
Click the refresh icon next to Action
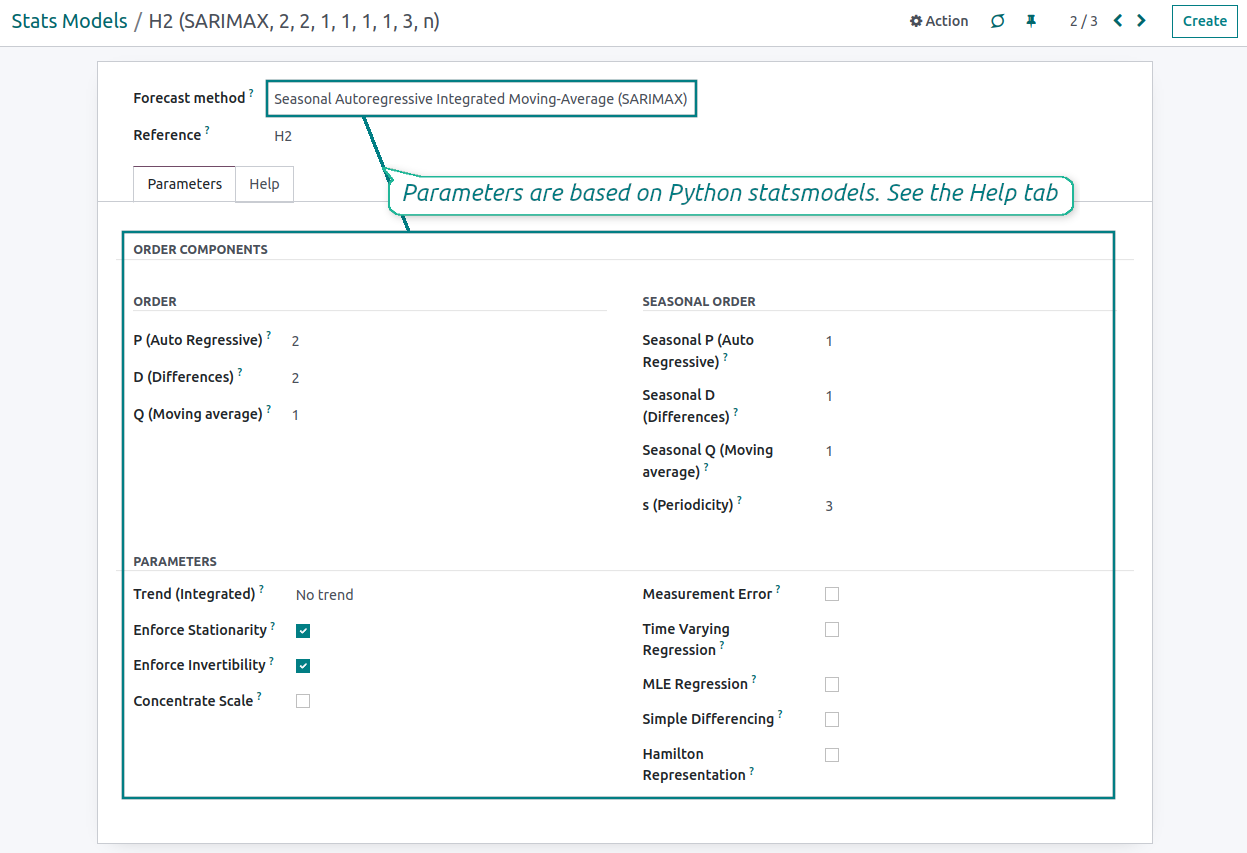997,21
